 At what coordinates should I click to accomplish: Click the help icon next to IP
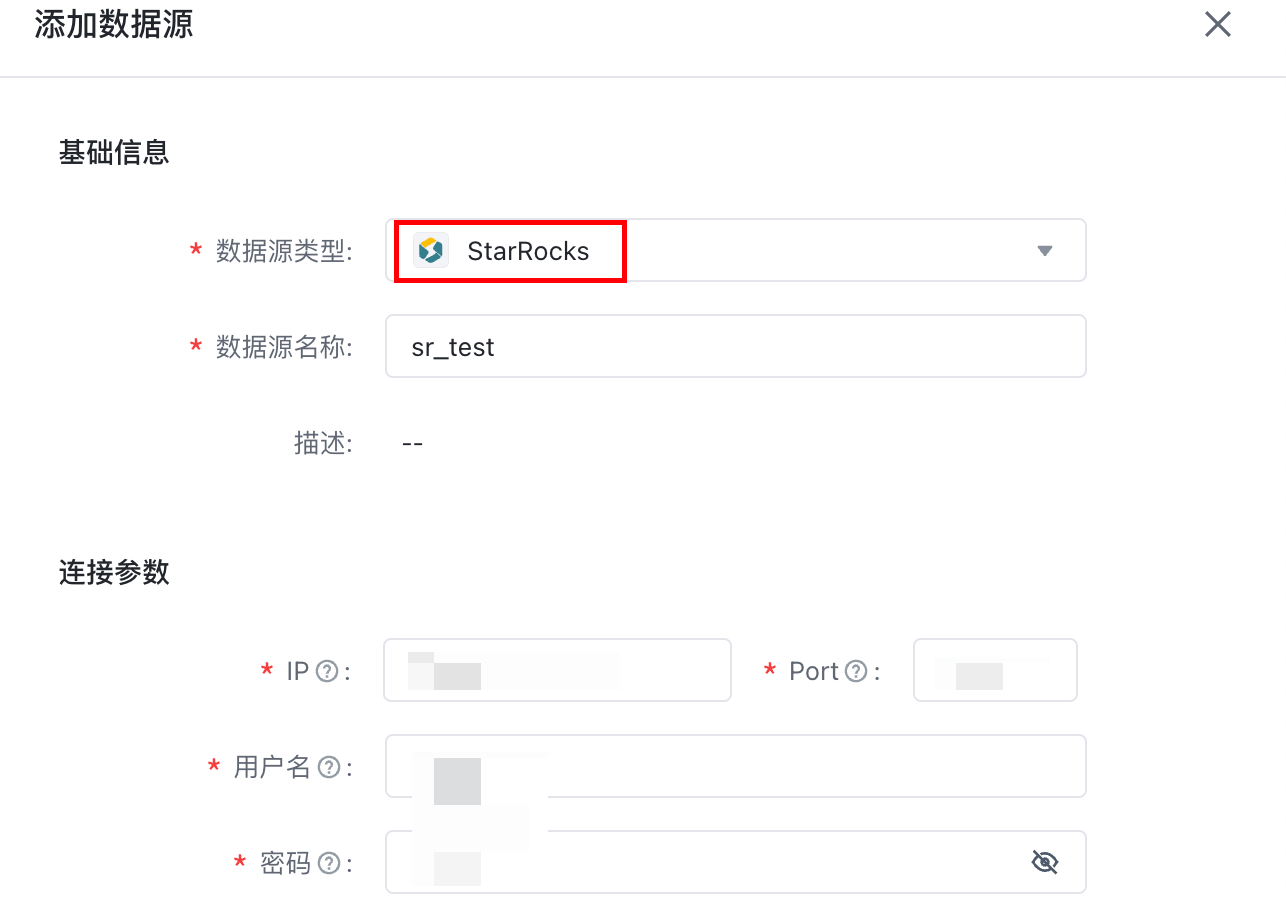point(326,671)
